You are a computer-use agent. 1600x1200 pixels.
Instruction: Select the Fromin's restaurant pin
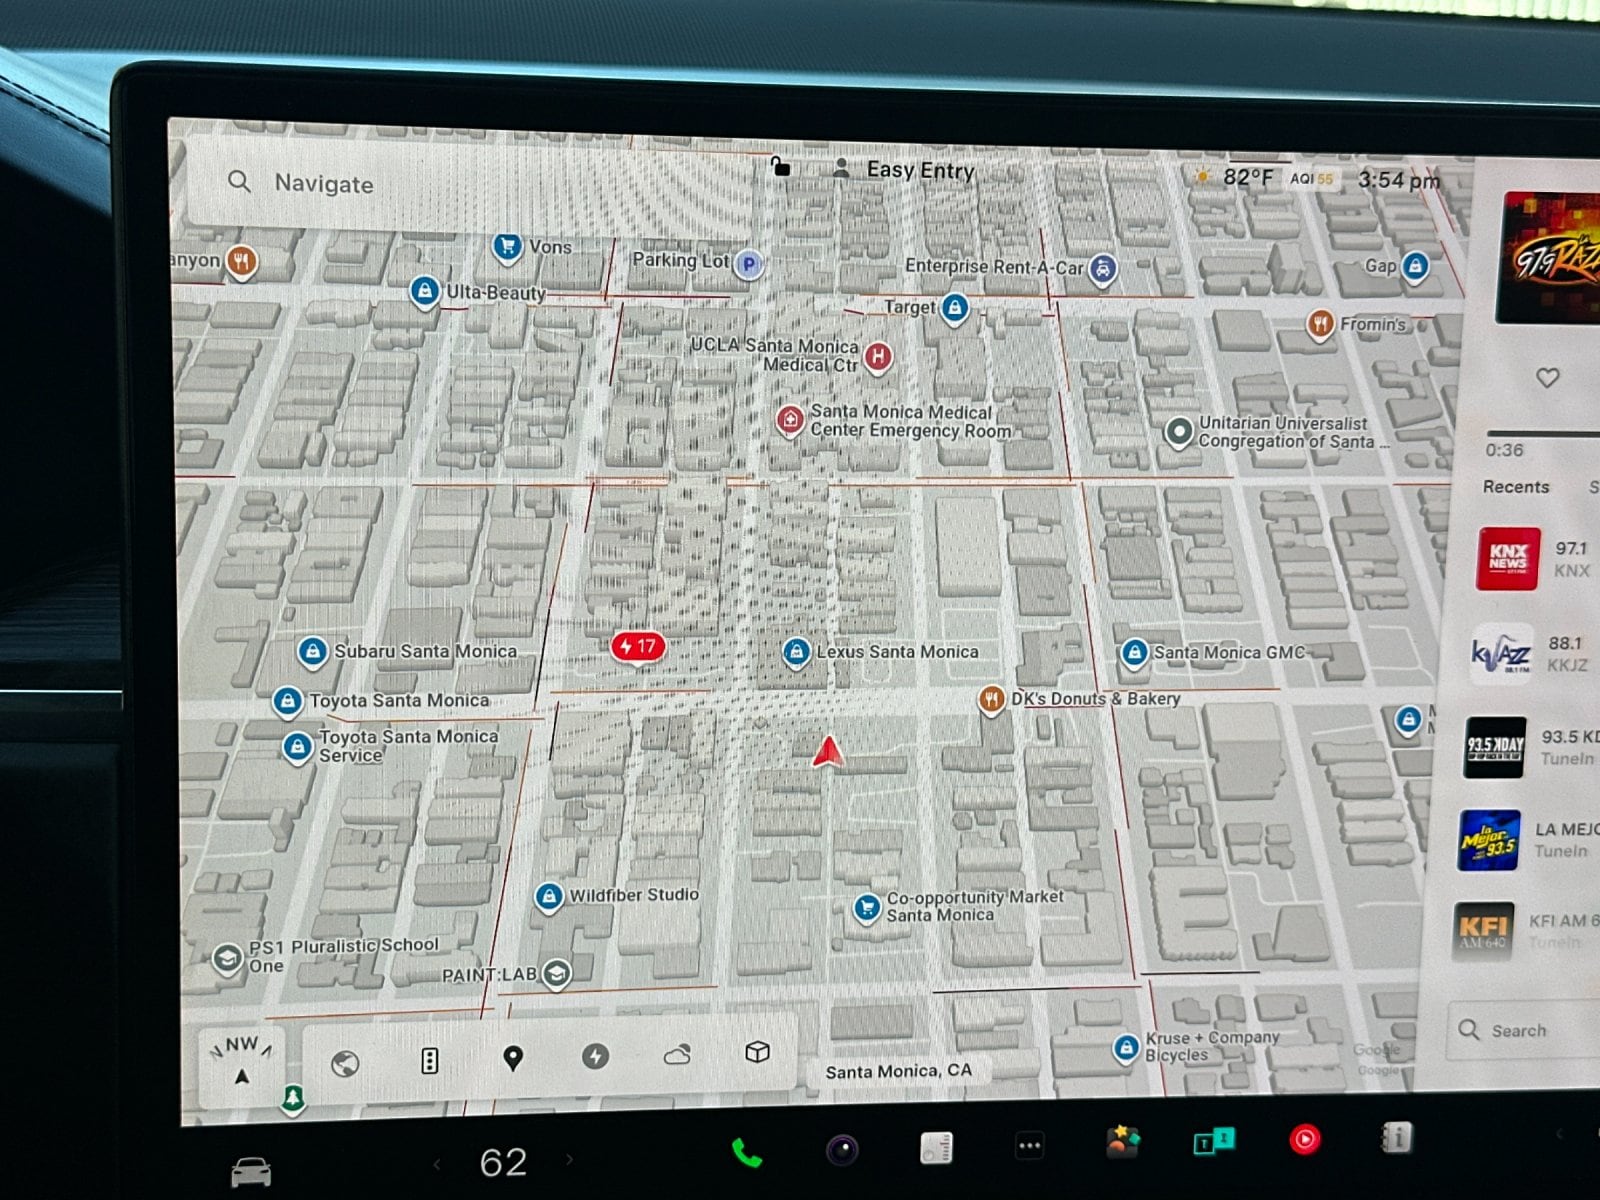[x=1321, y=324]
